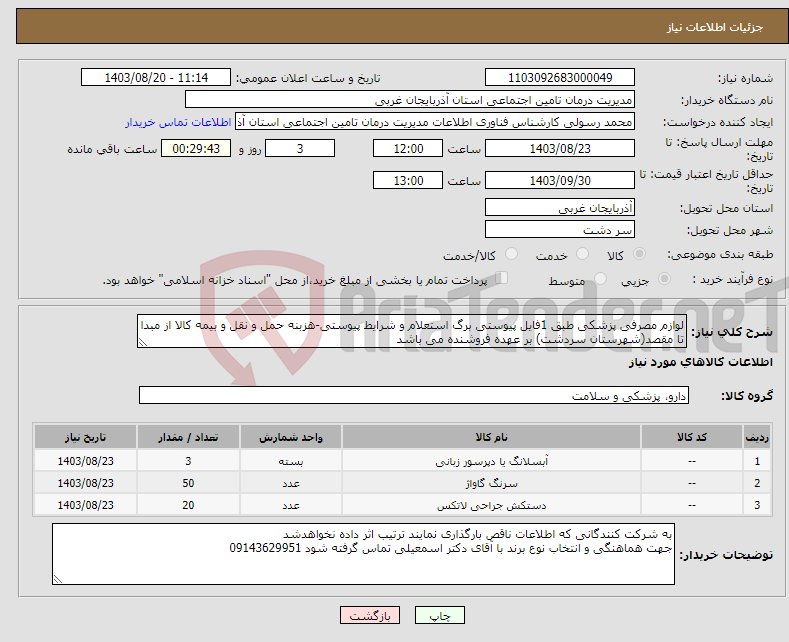Image resolution: width=789 pixels, height=642 pixels.
Task: Click the نام کالا column header
Action: pyautogui.click(x=491, y=437)
